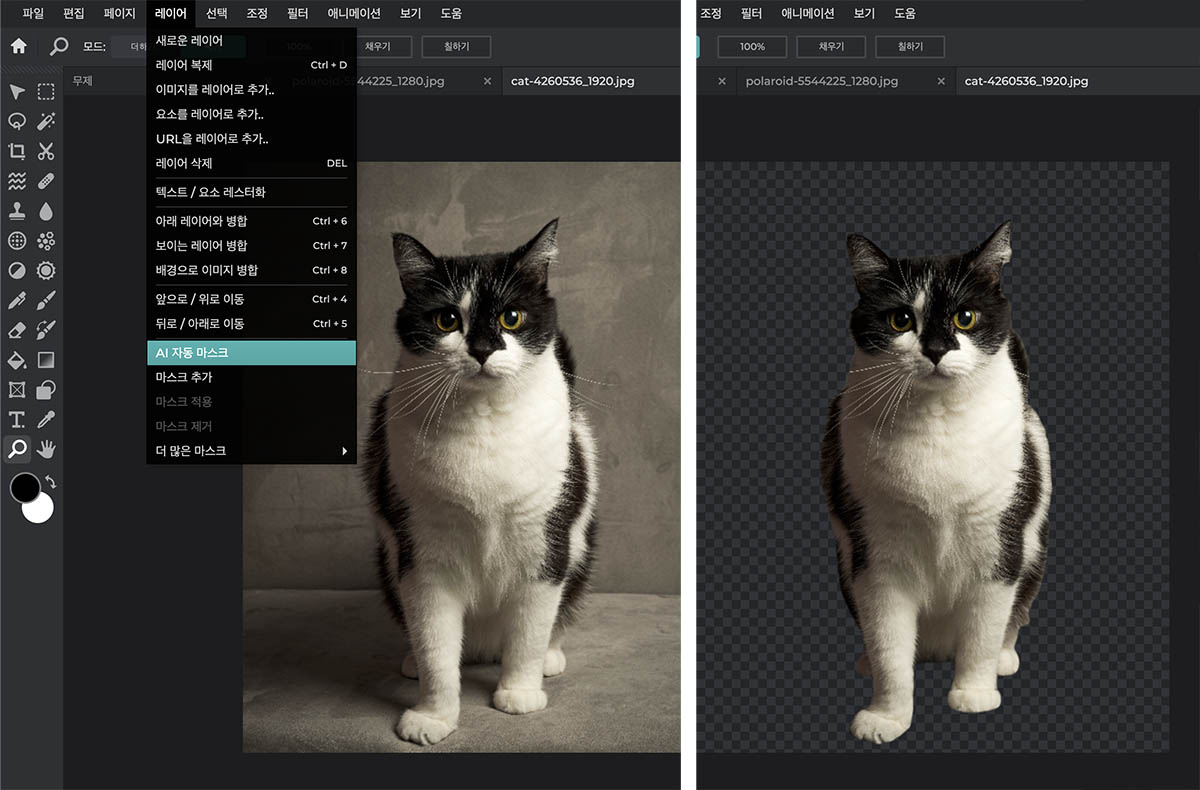Open the black foreground color swatch
This screenshot has width=1200, height=790.
24,487
